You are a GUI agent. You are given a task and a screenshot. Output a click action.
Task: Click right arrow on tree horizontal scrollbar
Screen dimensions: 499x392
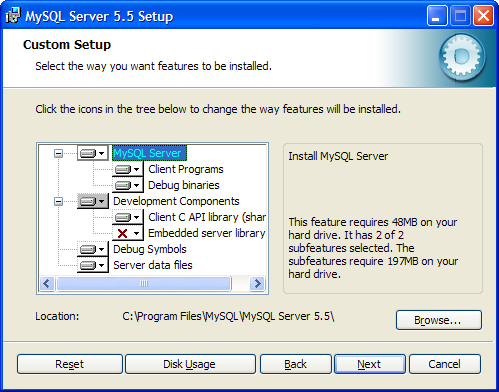tap(257, 284)
